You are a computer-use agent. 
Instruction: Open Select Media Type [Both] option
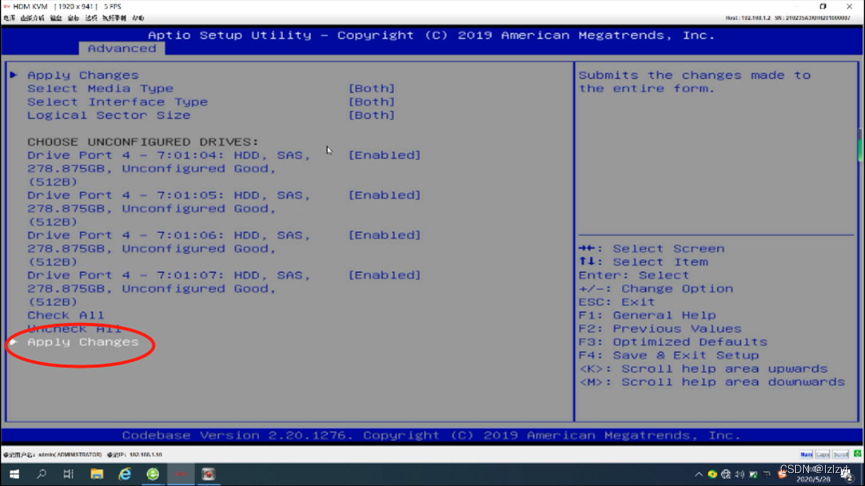point(371,88)
